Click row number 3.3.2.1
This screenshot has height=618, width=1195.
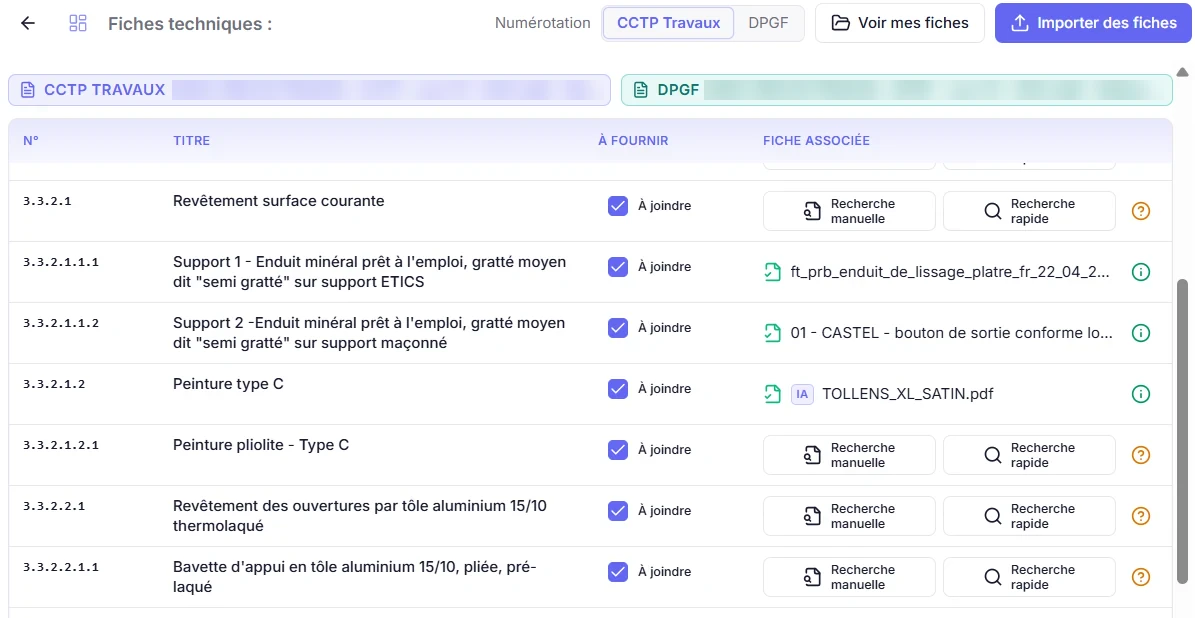(x=47, y=202)
